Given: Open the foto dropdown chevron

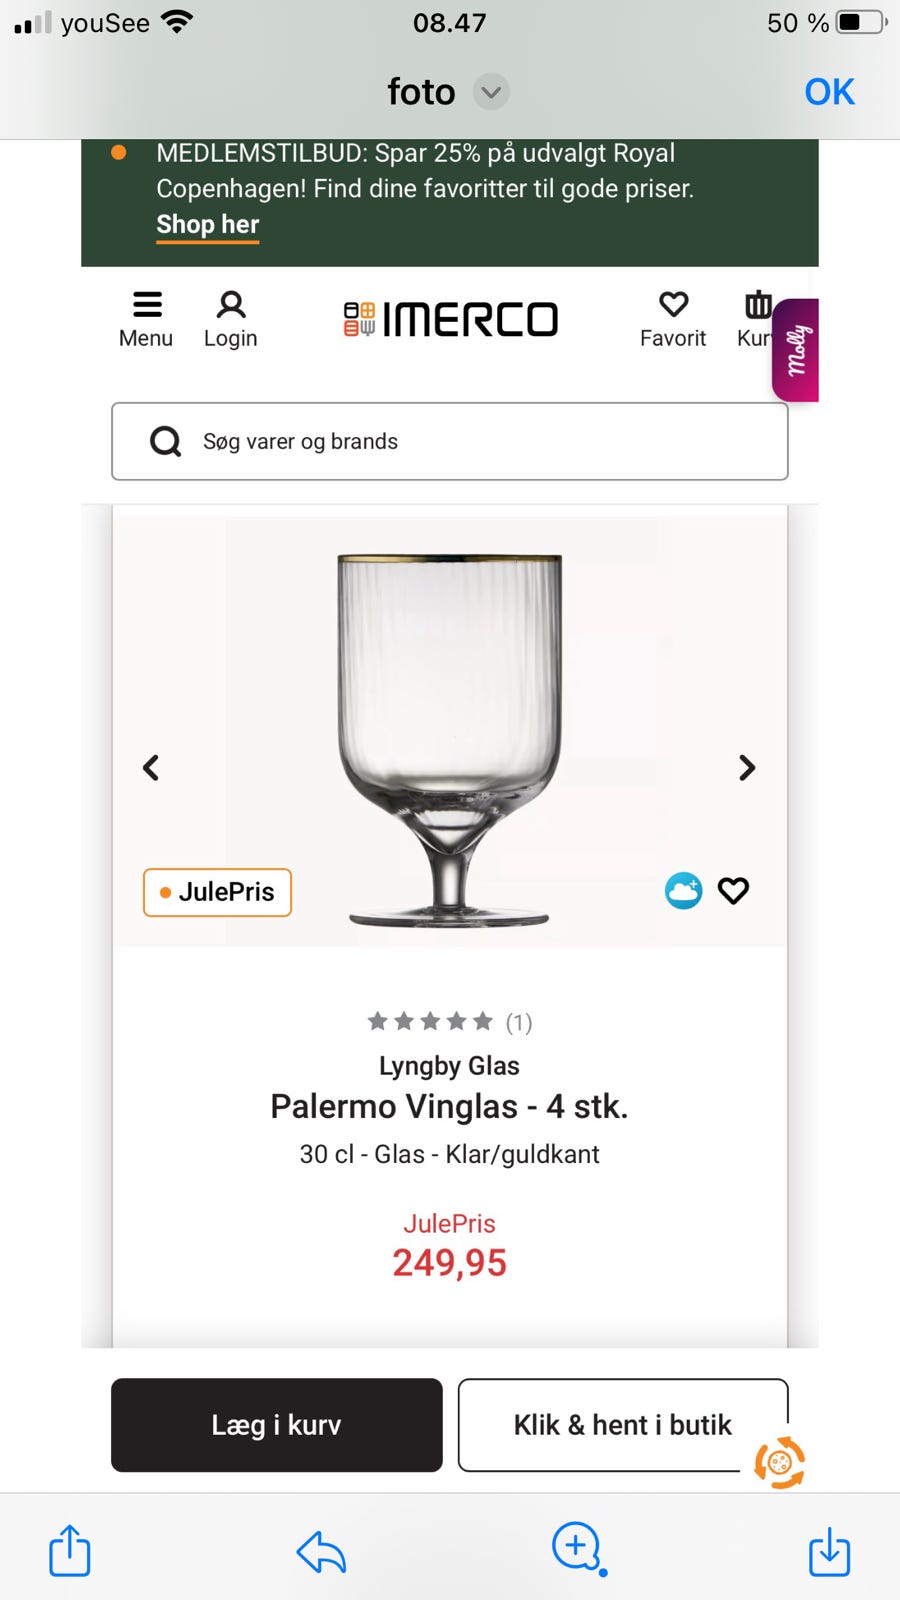Looking at the screenshot, I should 490,91.
